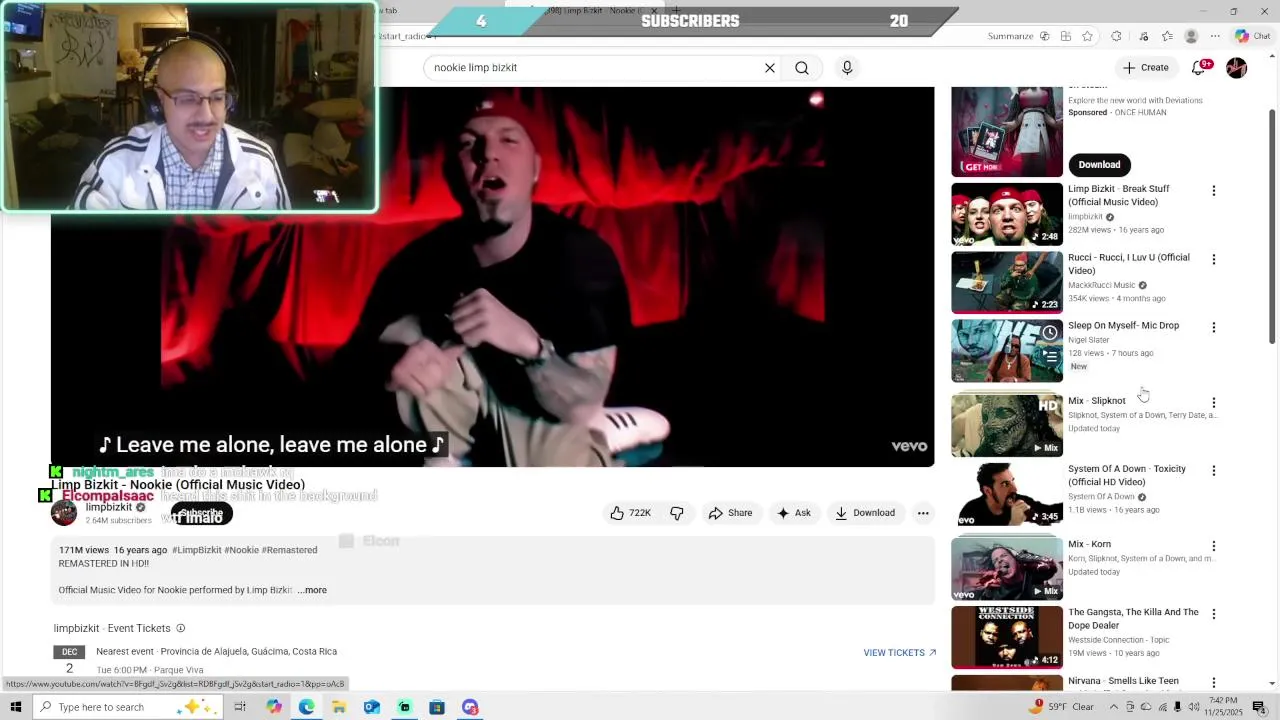Open Edge settings and more ellipsis

[x=1215, y=36]
